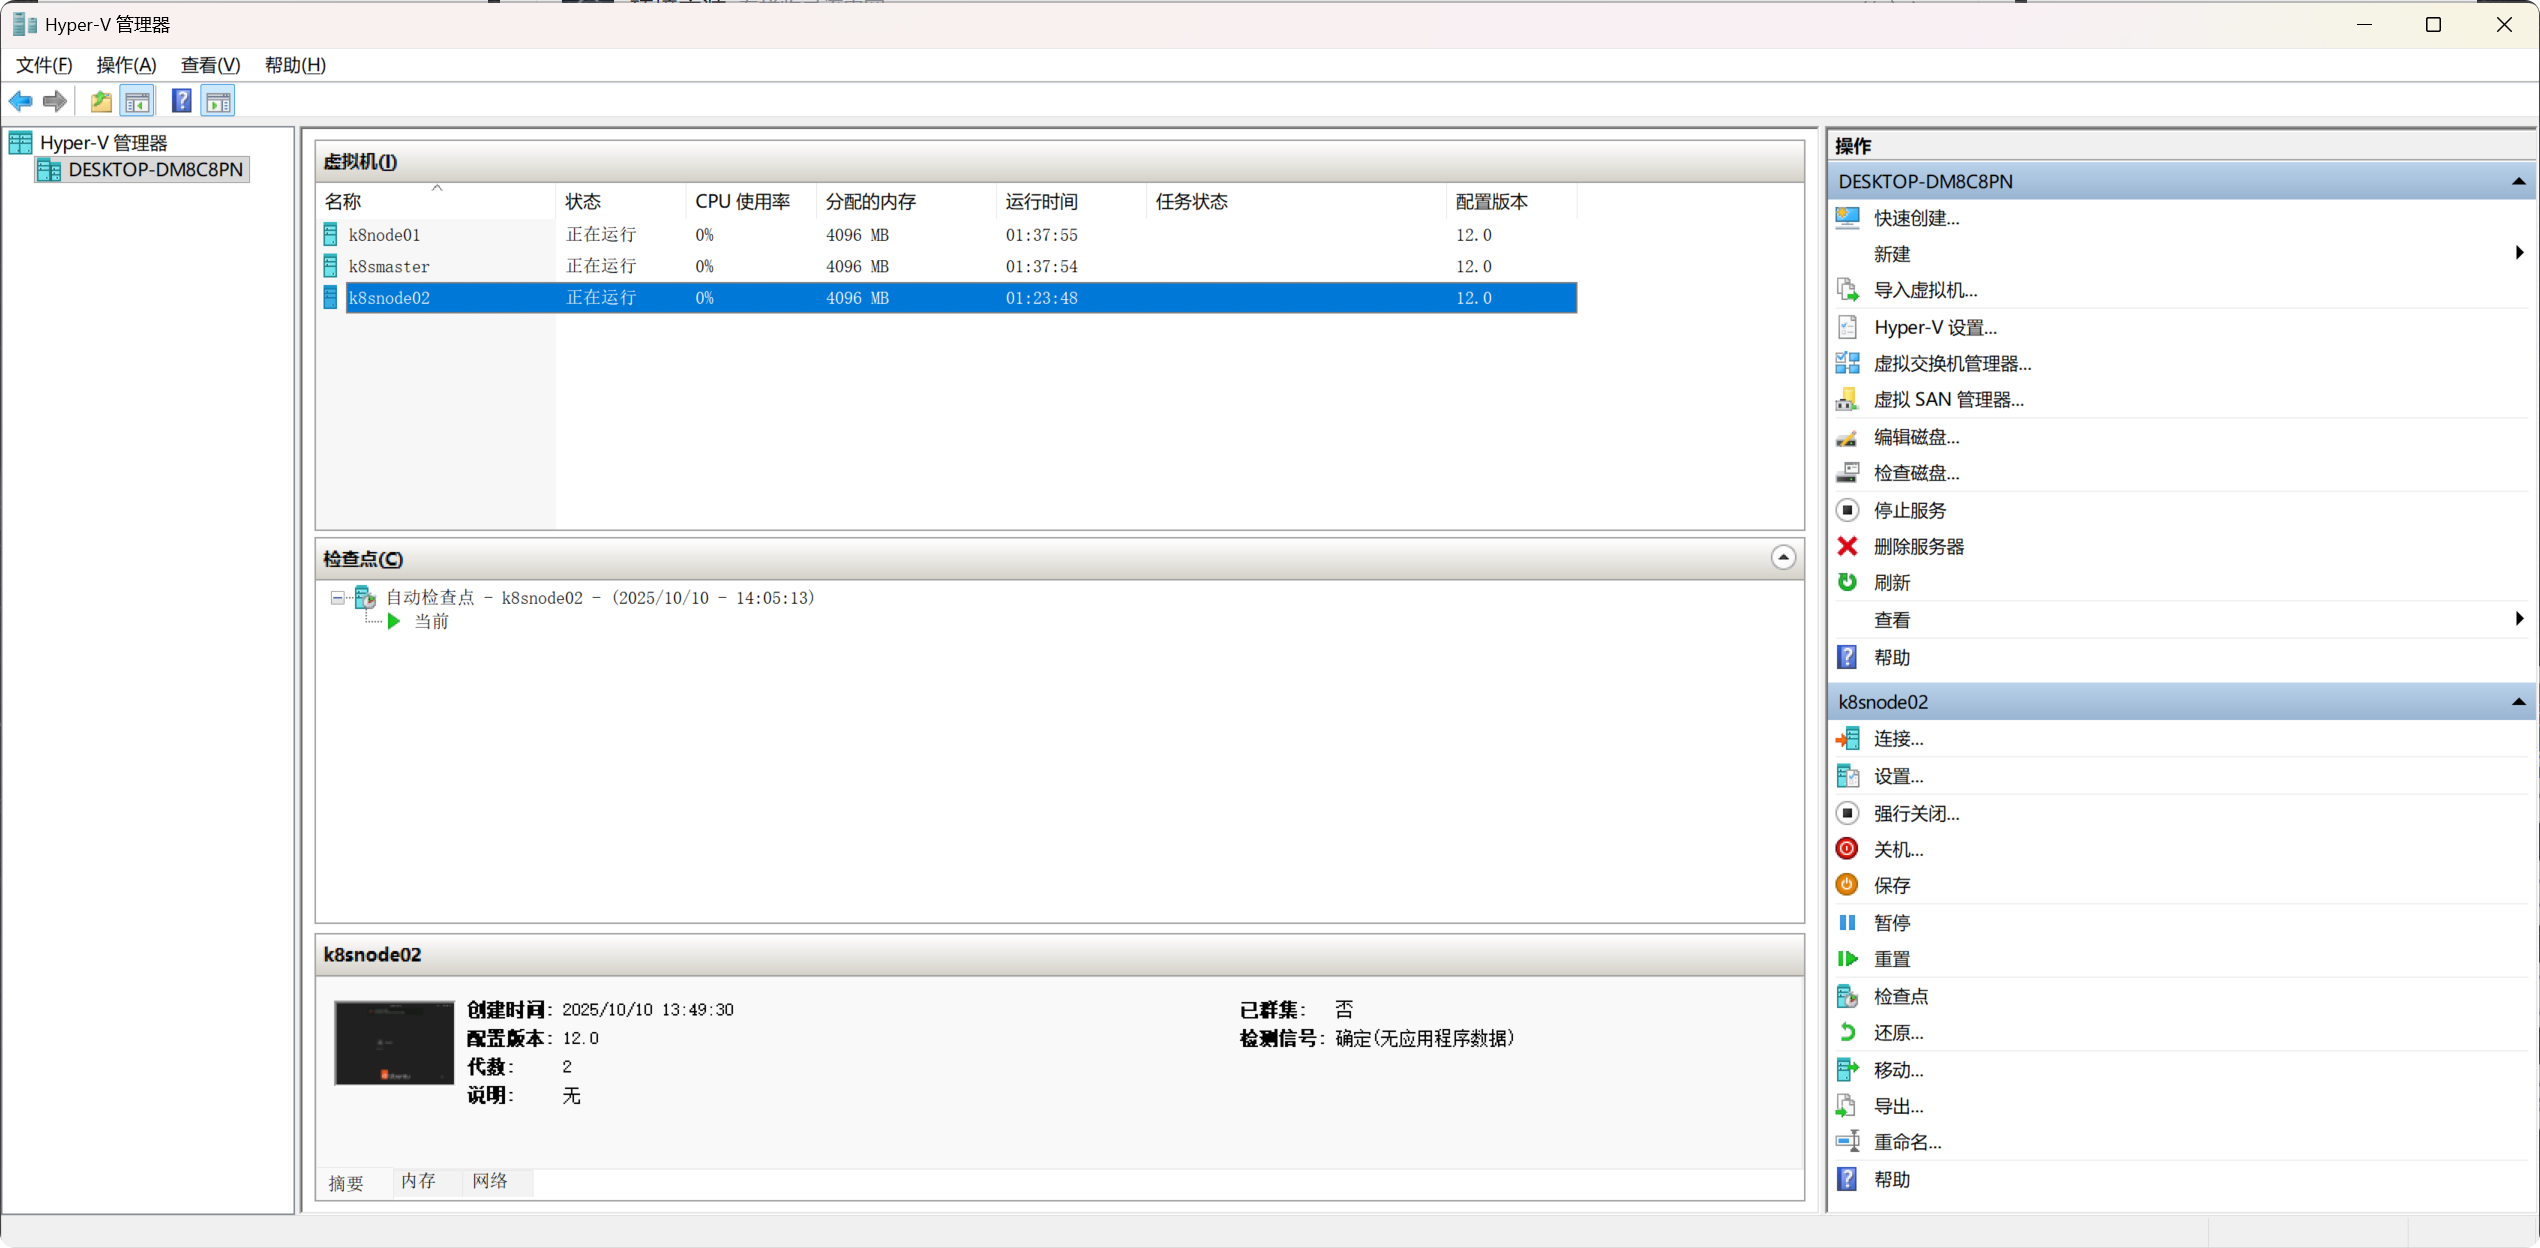The width and height of the screenshot is (2540, 1248).
Task: Click the back arrow toolbar icon
Action: click(20, 101)
